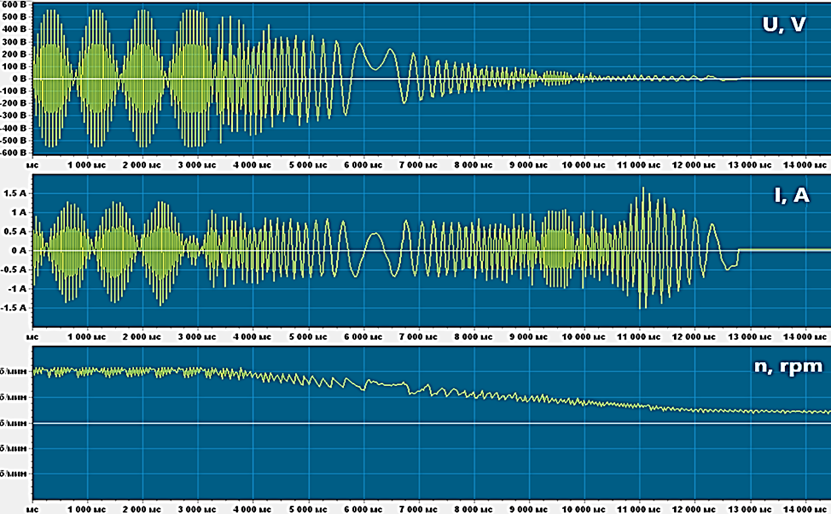Select the -600 B tick on voltage axis
This screenshot has height=514, width=831.
point(14,153)
